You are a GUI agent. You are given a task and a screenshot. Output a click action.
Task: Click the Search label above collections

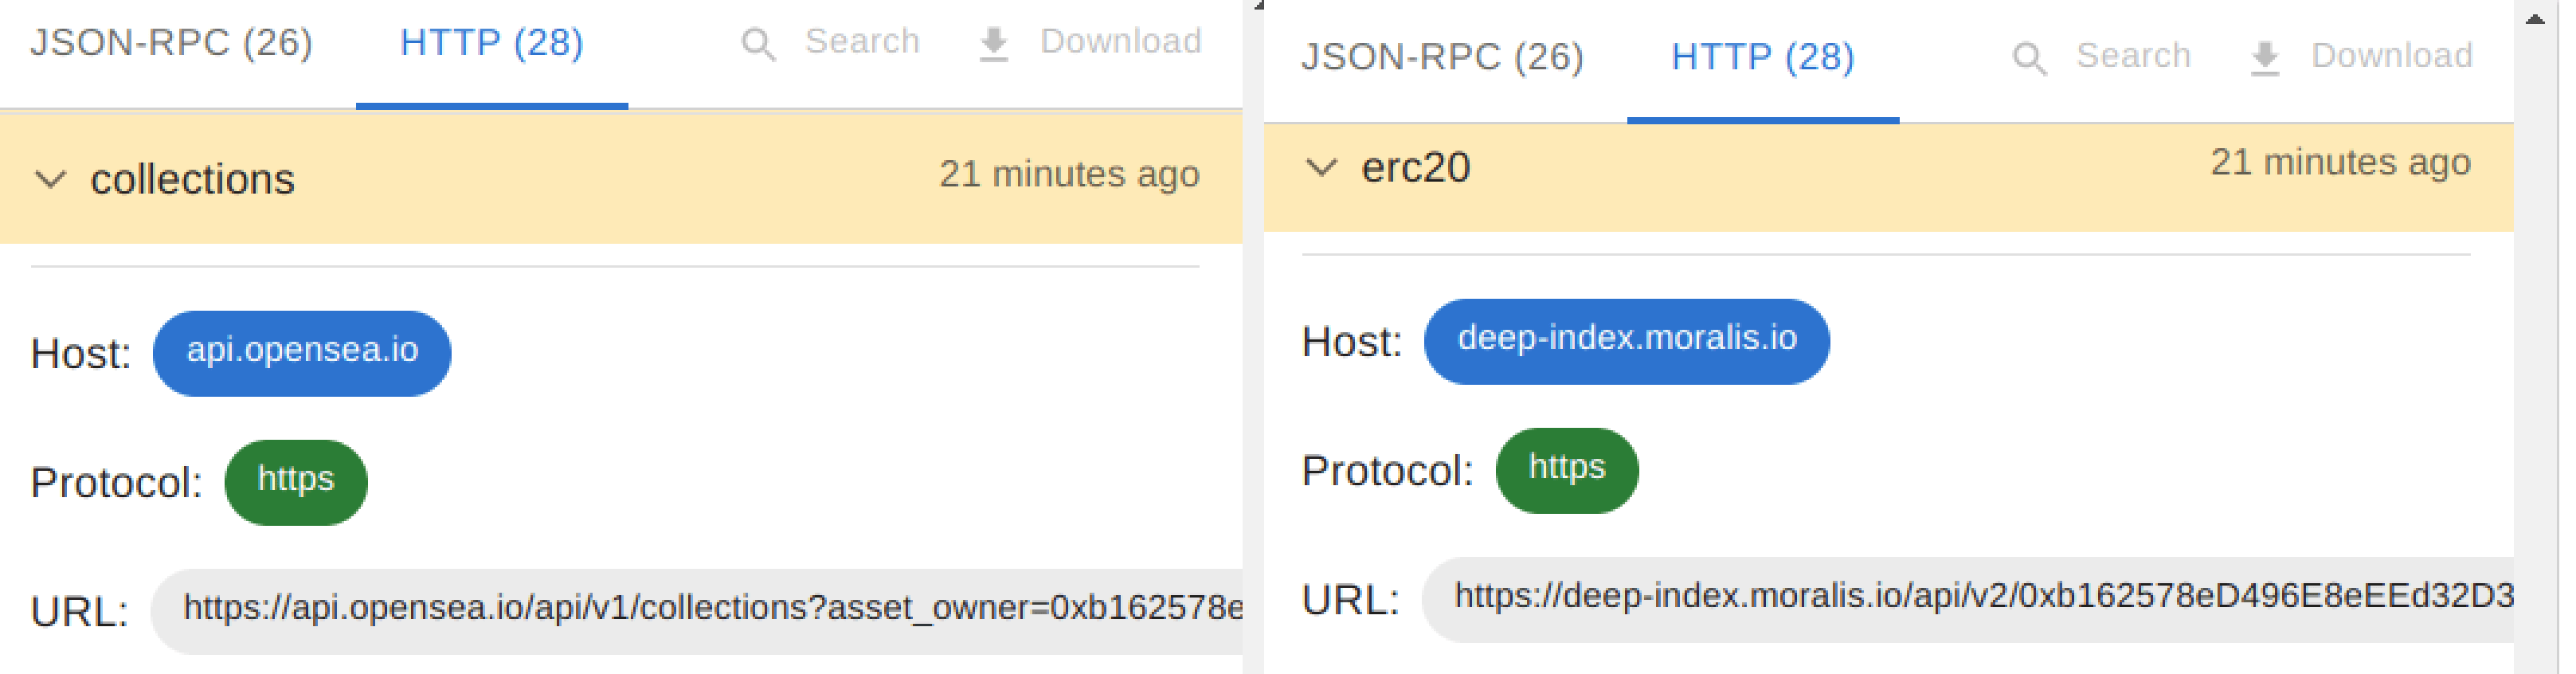(x=862, y=42)
